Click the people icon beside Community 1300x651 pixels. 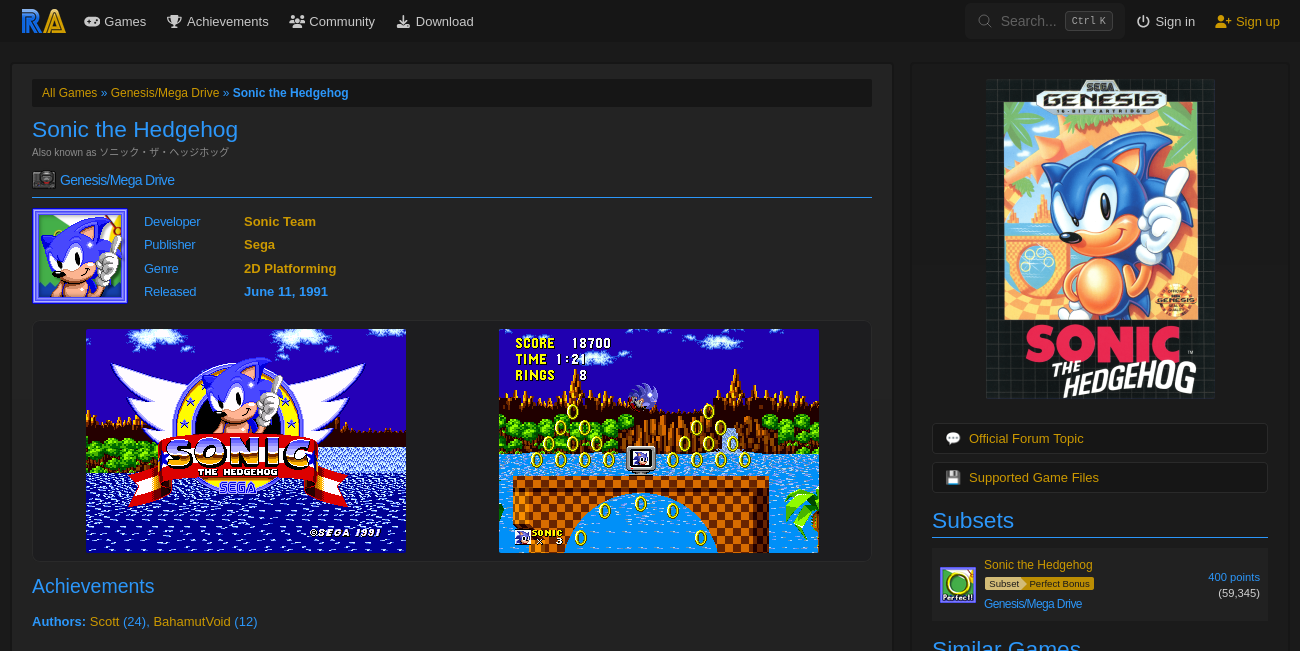pos(297,21)
